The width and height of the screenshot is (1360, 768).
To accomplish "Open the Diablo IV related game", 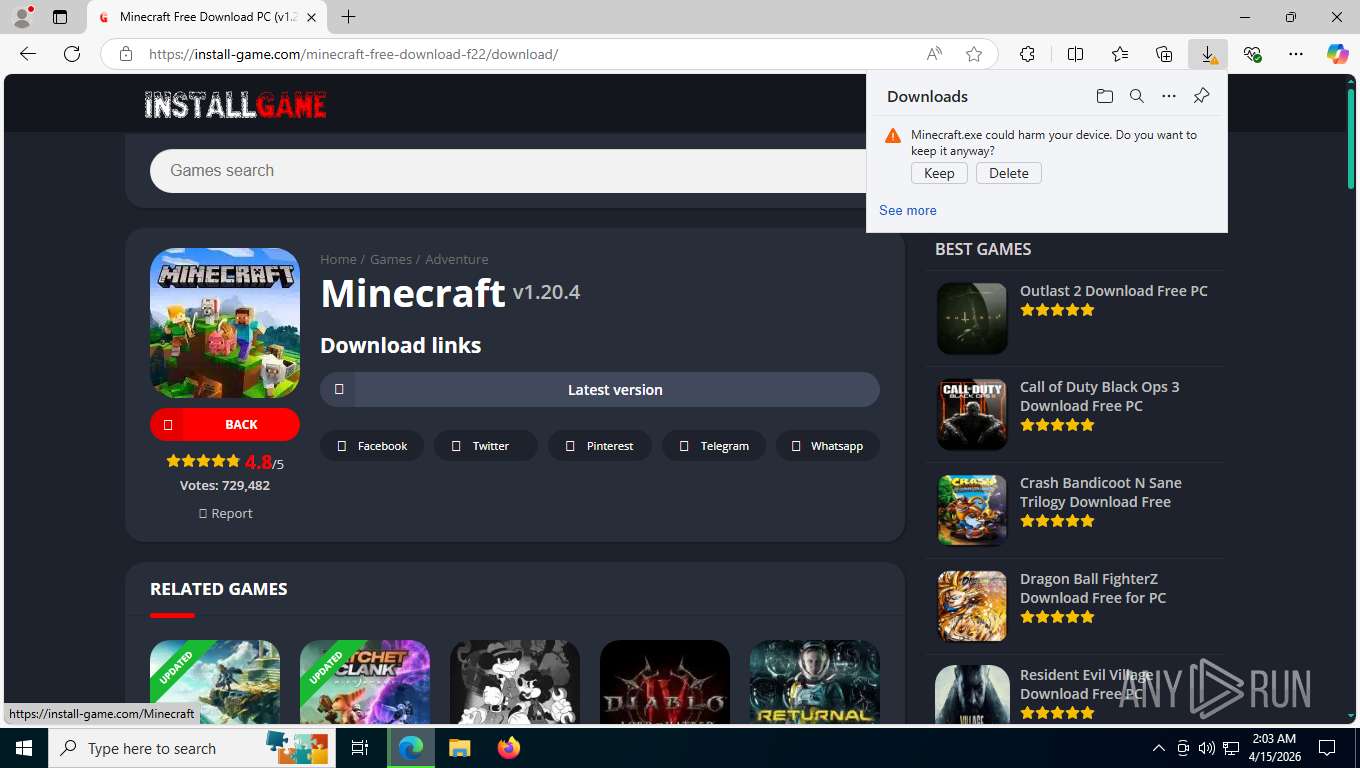I will click(665, 682).
